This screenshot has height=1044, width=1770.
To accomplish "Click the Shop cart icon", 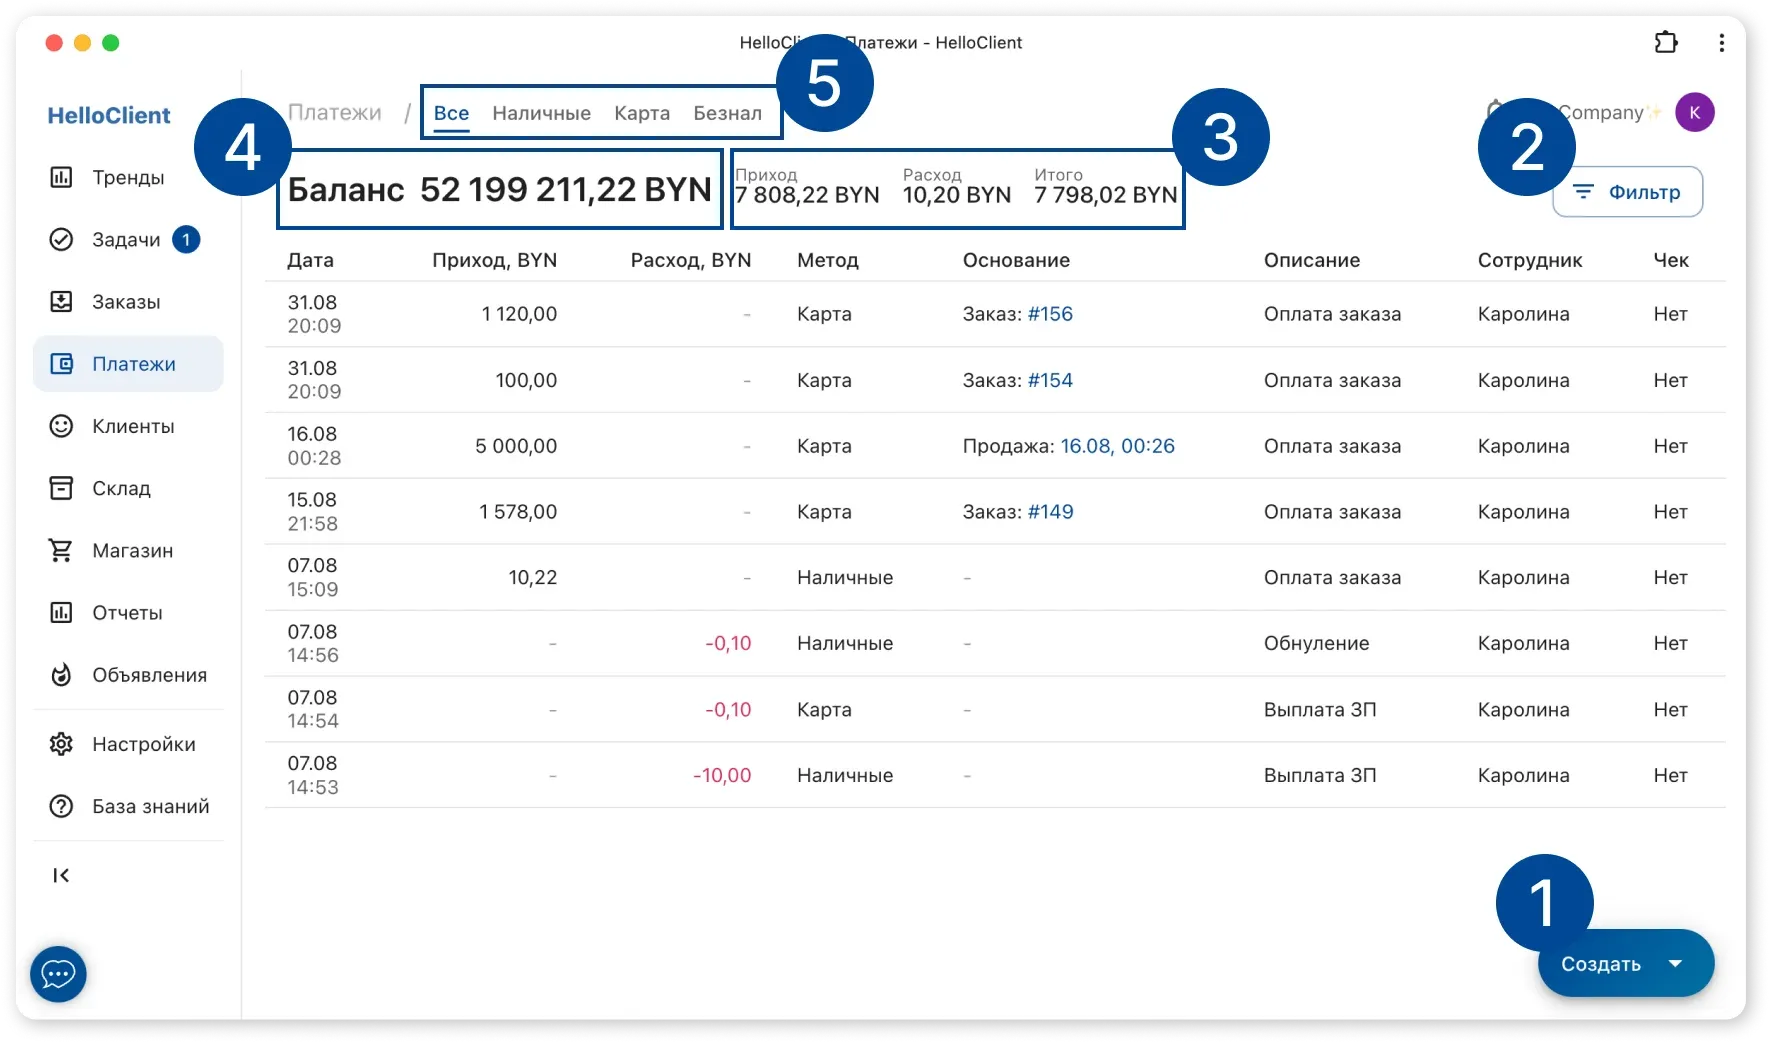I will (61, 551).
